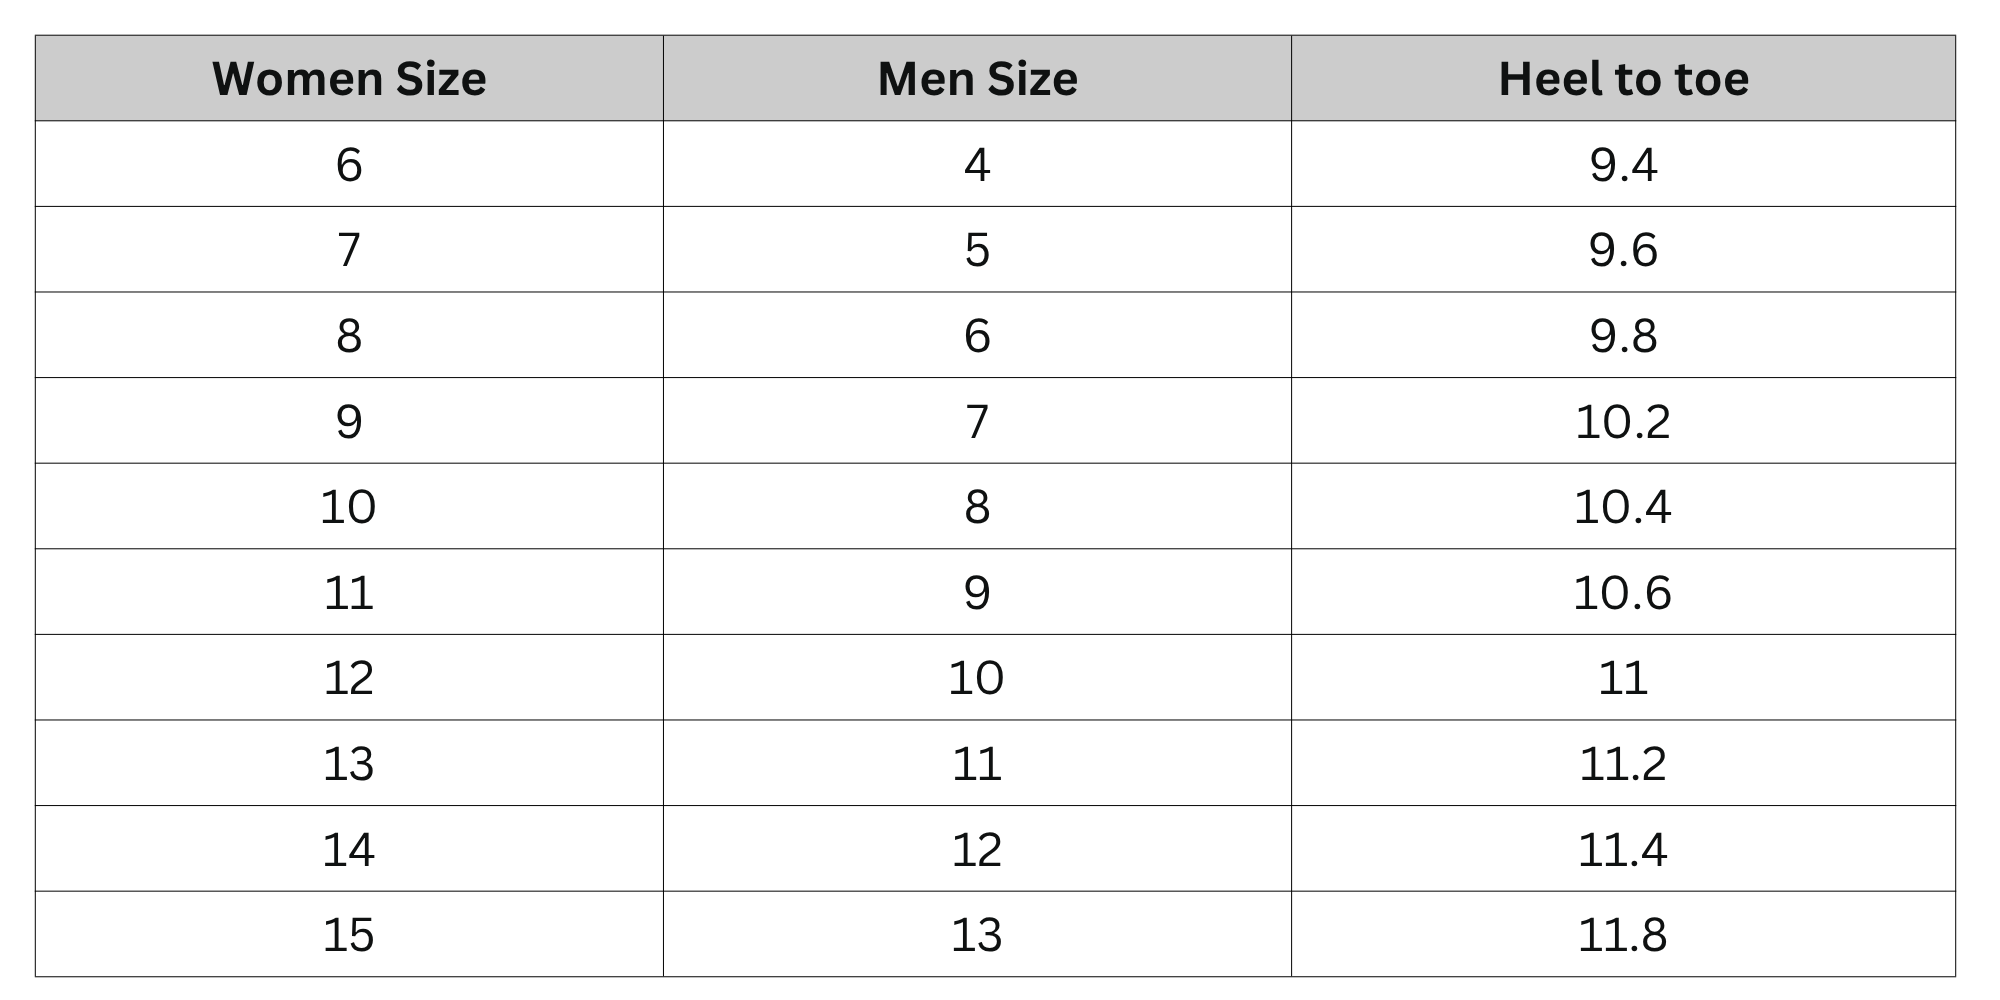Select Heel to toe cell 9.4
This screenshot has height=1000, width=2000.
click(x=1623, y=164)
